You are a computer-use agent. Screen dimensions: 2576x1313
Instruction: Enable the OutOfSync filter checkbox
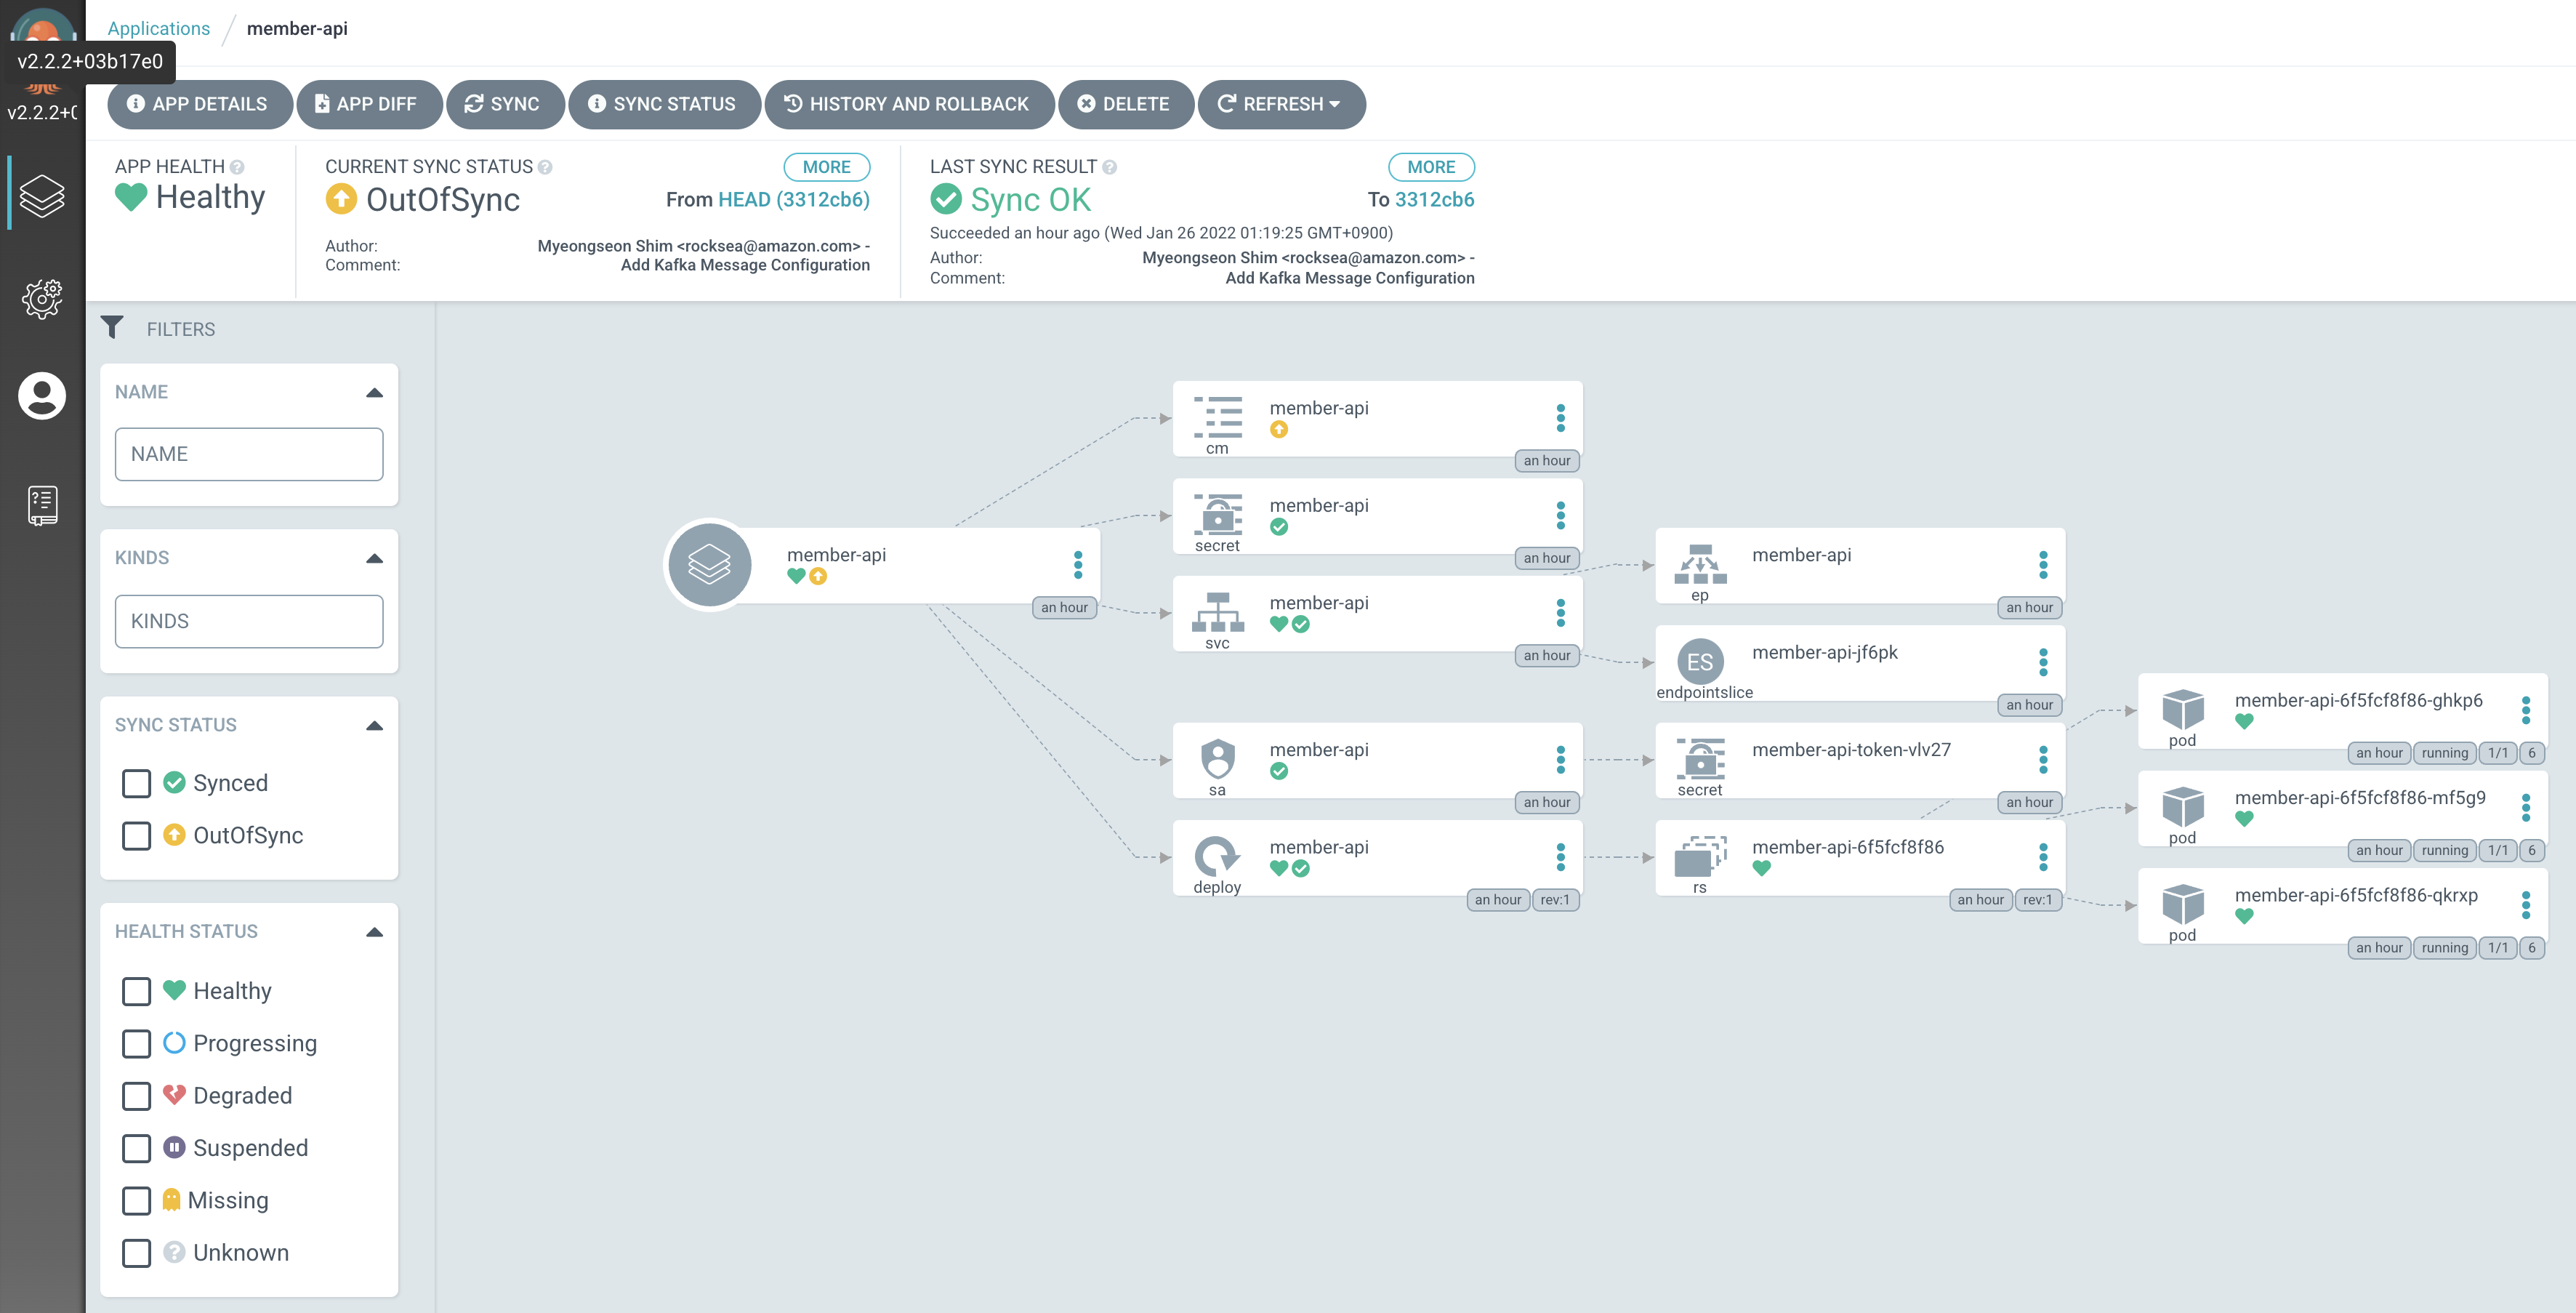tap(137, 835)
